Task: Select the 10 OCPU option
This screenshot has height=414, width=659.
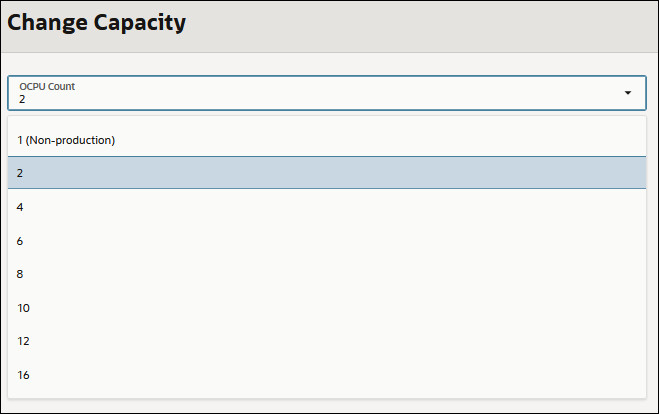Action: pos(24,308)
